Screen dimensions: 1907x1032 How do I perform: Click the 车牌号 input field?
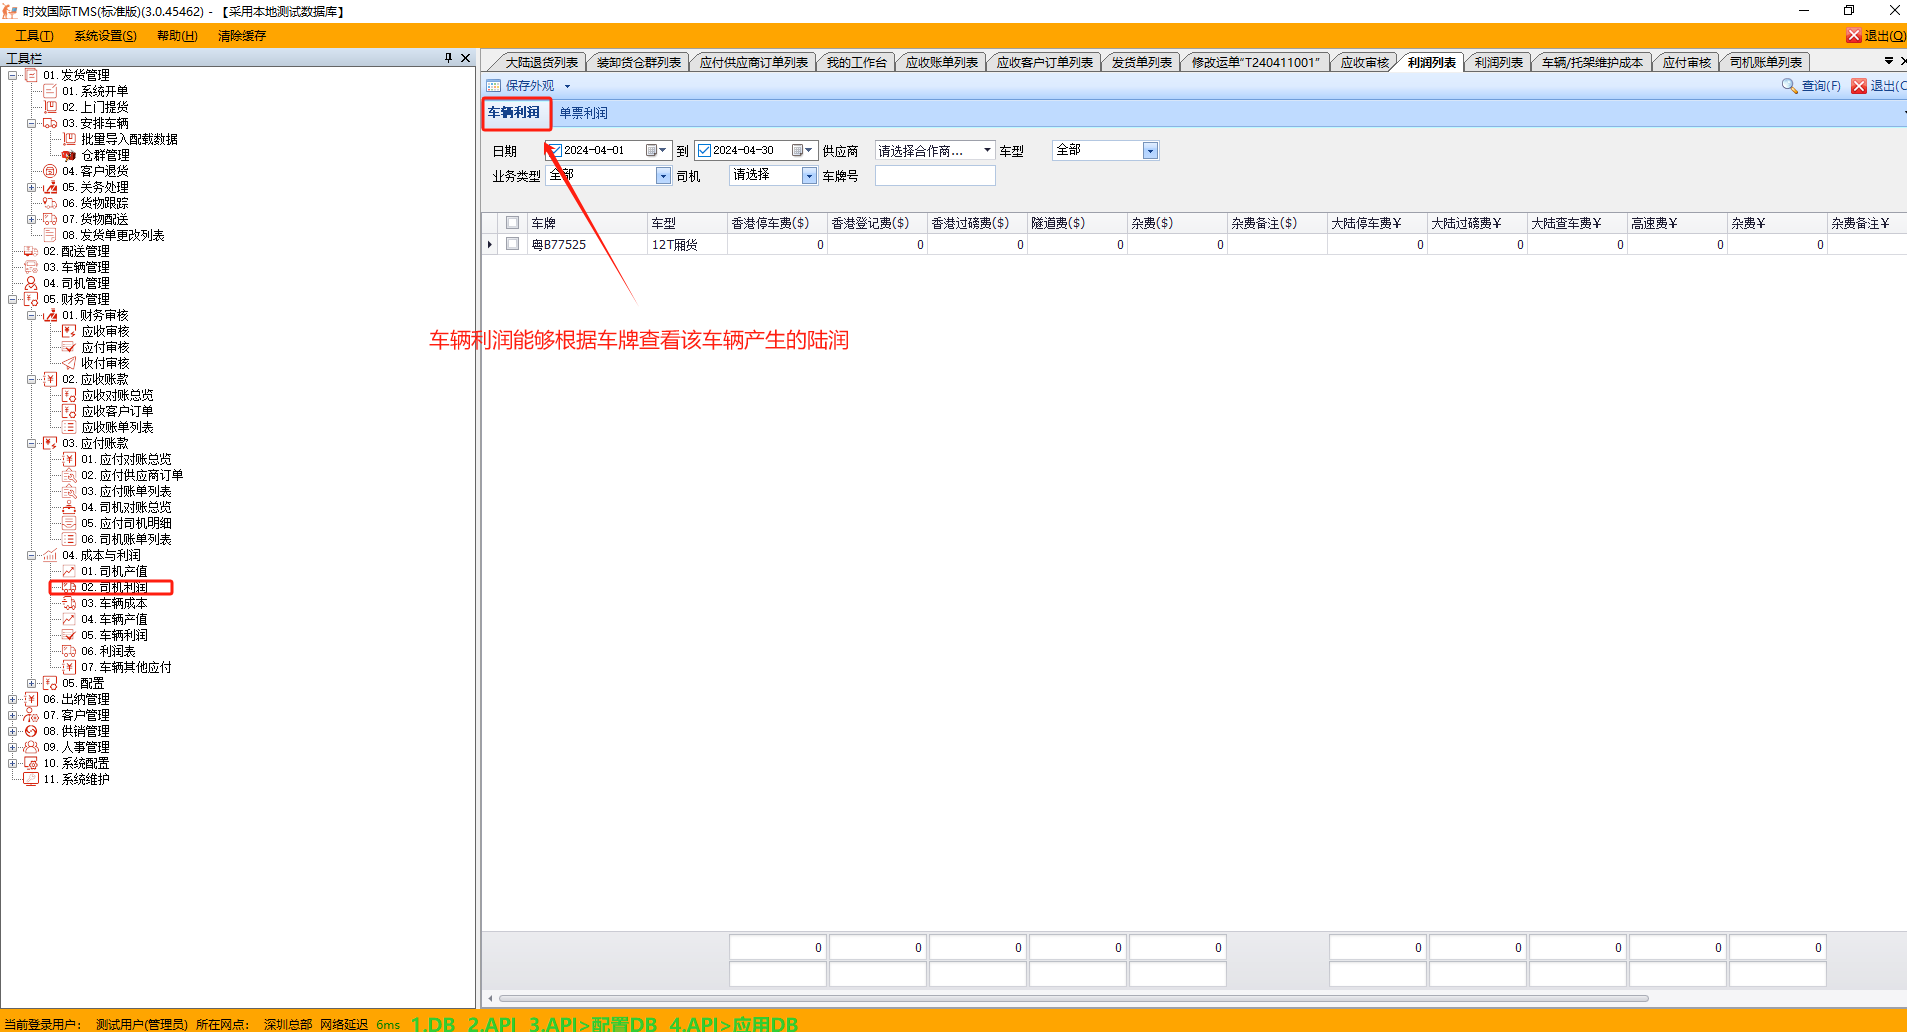(934, 176)
